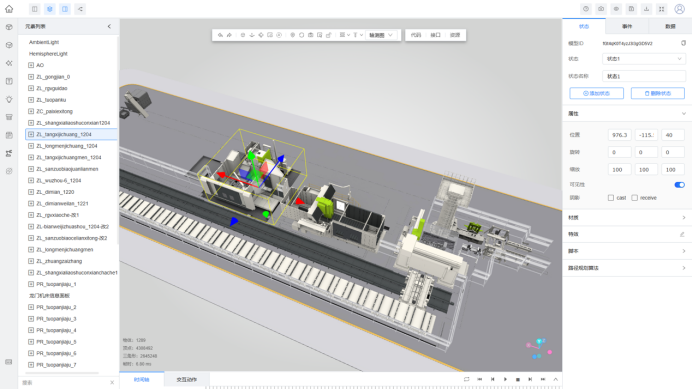Screen dimensions: 693x390
Task: Open the light bulb icon in left sidebar
Action: coord(9,99)
